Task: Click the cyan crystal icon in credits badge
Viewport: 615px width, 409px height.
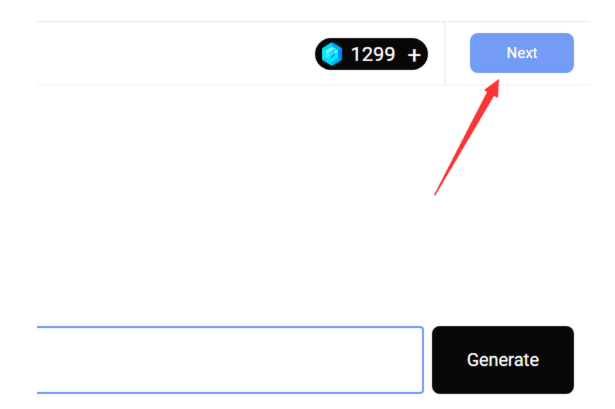Action: click(332, 55)
